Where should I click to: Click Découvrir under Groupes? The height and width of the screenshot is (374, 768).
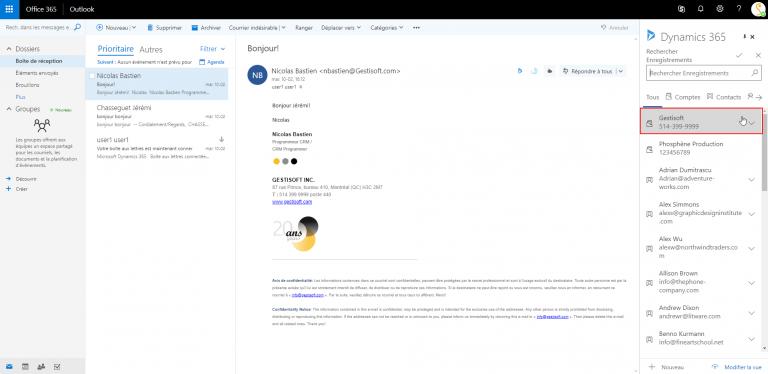tap(26, 179)
